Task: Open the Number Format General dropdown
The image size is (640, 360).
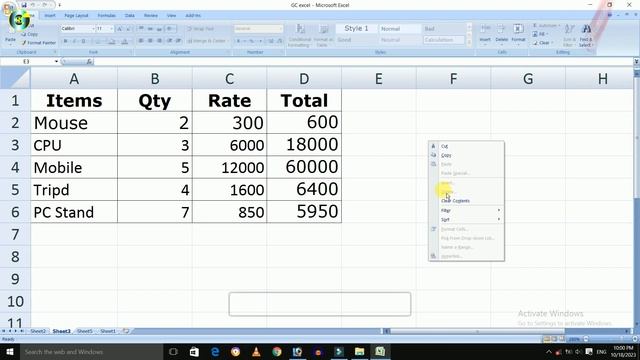Action: click(x=280, y=29)
